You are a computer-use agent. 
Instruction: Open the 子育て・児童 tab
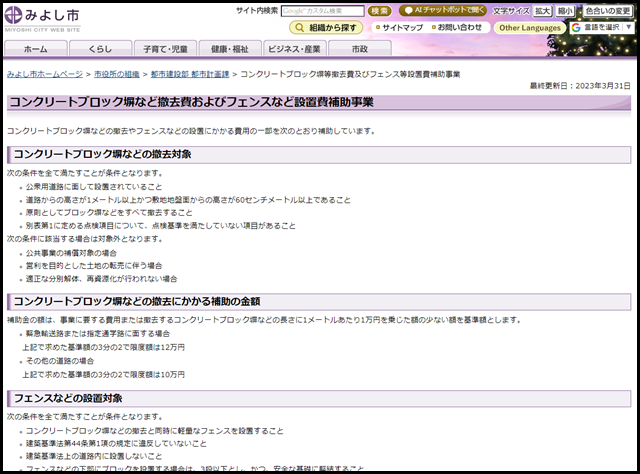[163, 49]
